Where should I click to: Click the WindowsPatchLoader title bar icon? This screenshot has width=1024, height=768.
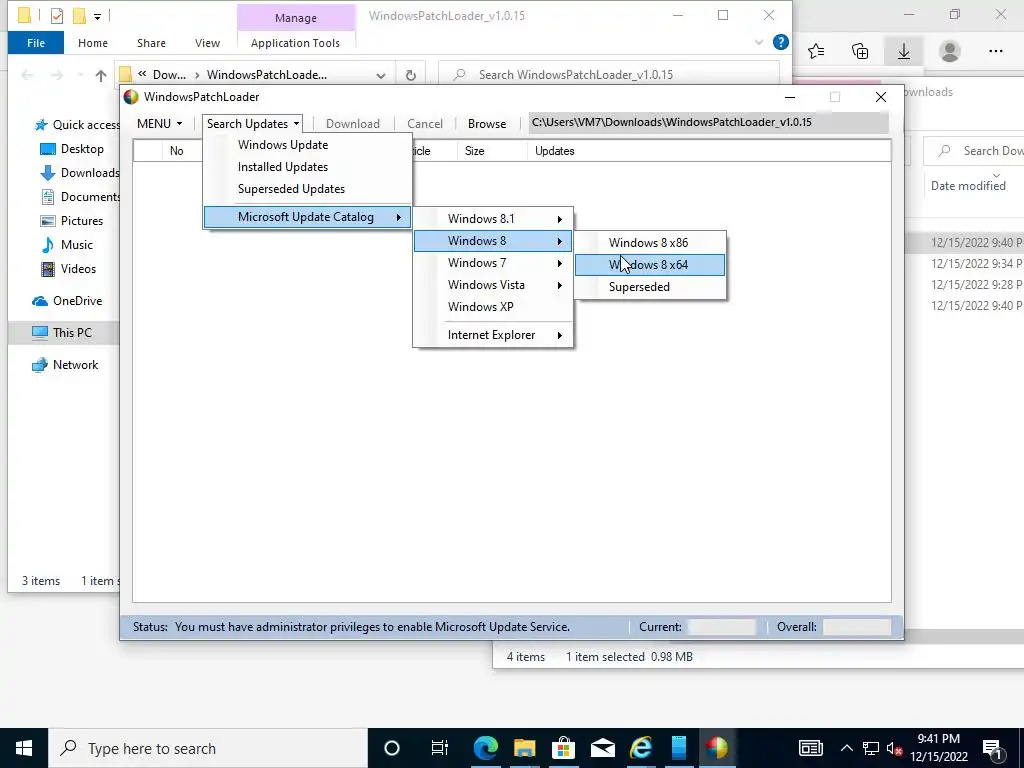(x=131, y=97)
